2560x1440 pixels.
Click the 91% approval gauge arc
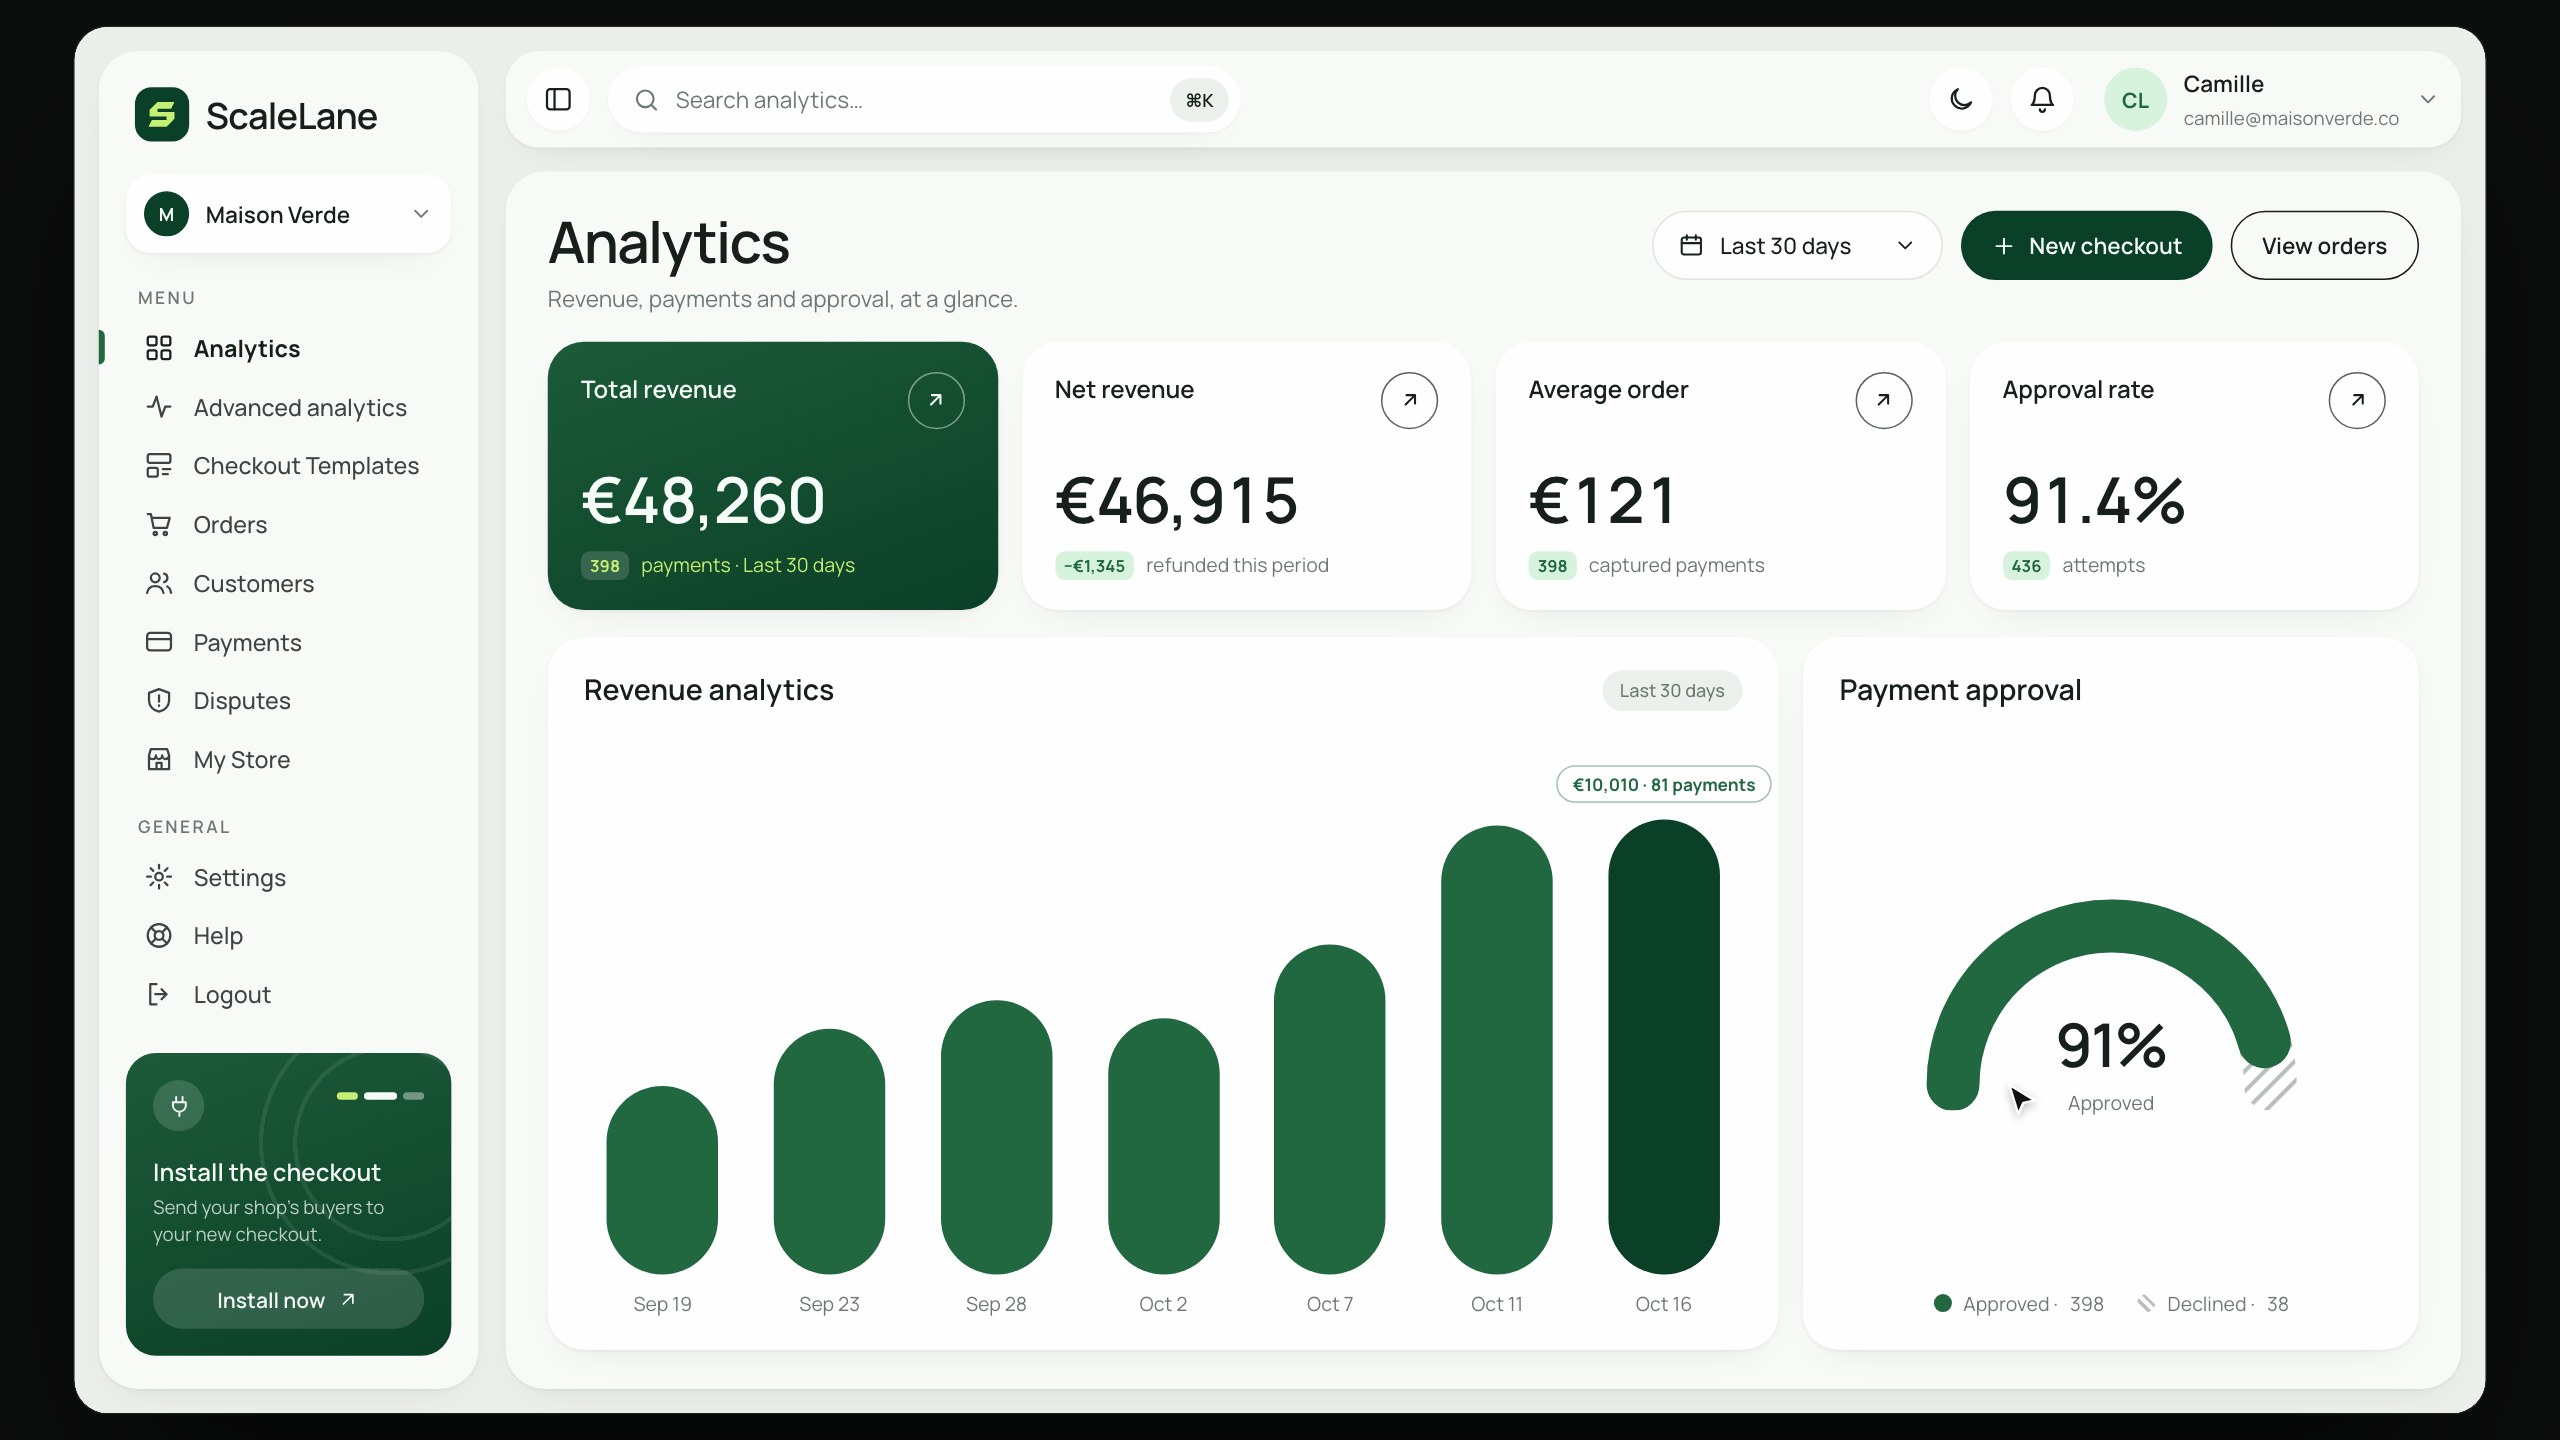coord(2110,928)
